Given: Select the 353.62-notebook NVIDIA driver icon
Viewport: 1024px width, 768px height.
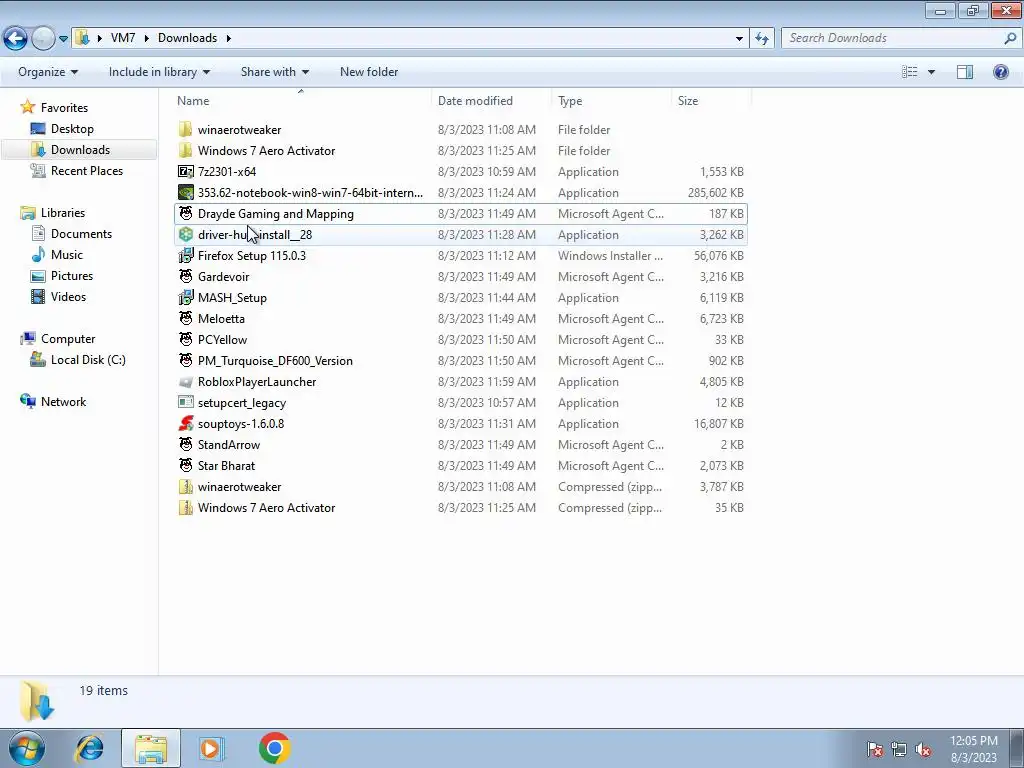Looking at the screenshot, I should (185, 193).
